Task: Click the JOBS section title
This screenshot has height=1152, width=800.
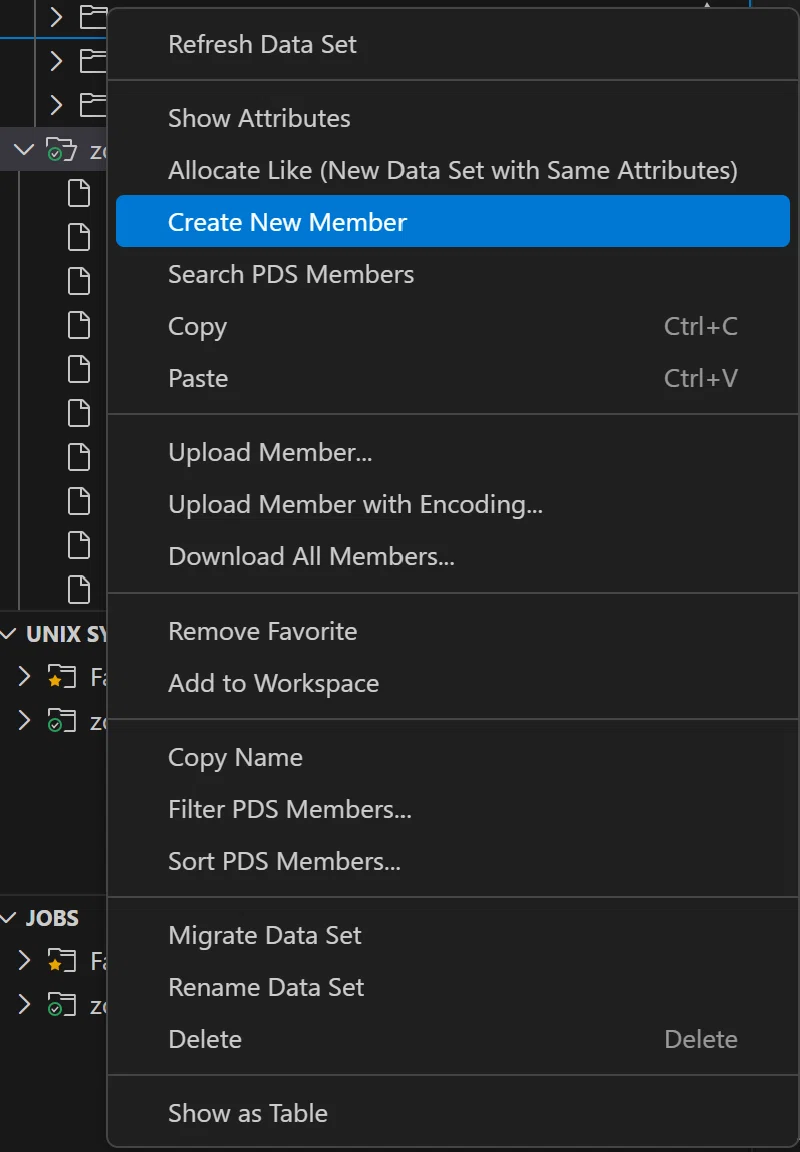Action: pos(52,918)
